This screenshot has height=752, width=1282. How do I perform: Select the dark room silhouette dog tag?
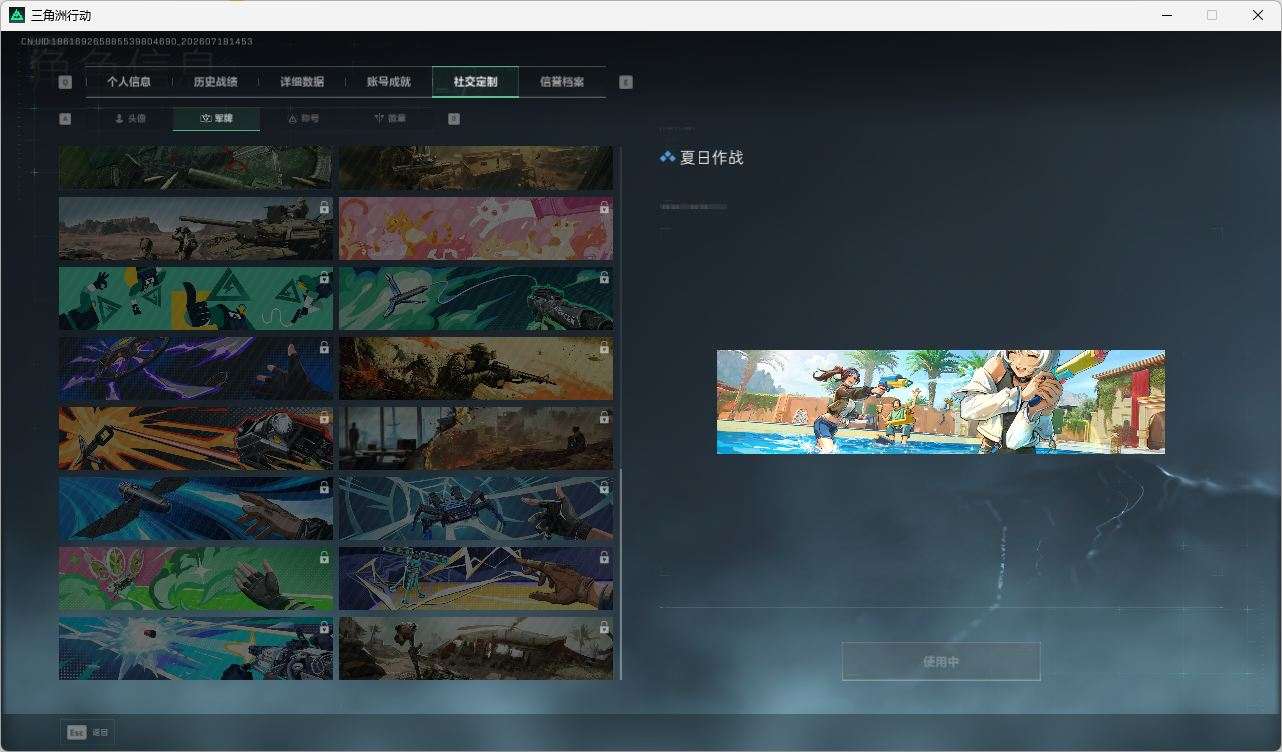[x=476, y=438]
